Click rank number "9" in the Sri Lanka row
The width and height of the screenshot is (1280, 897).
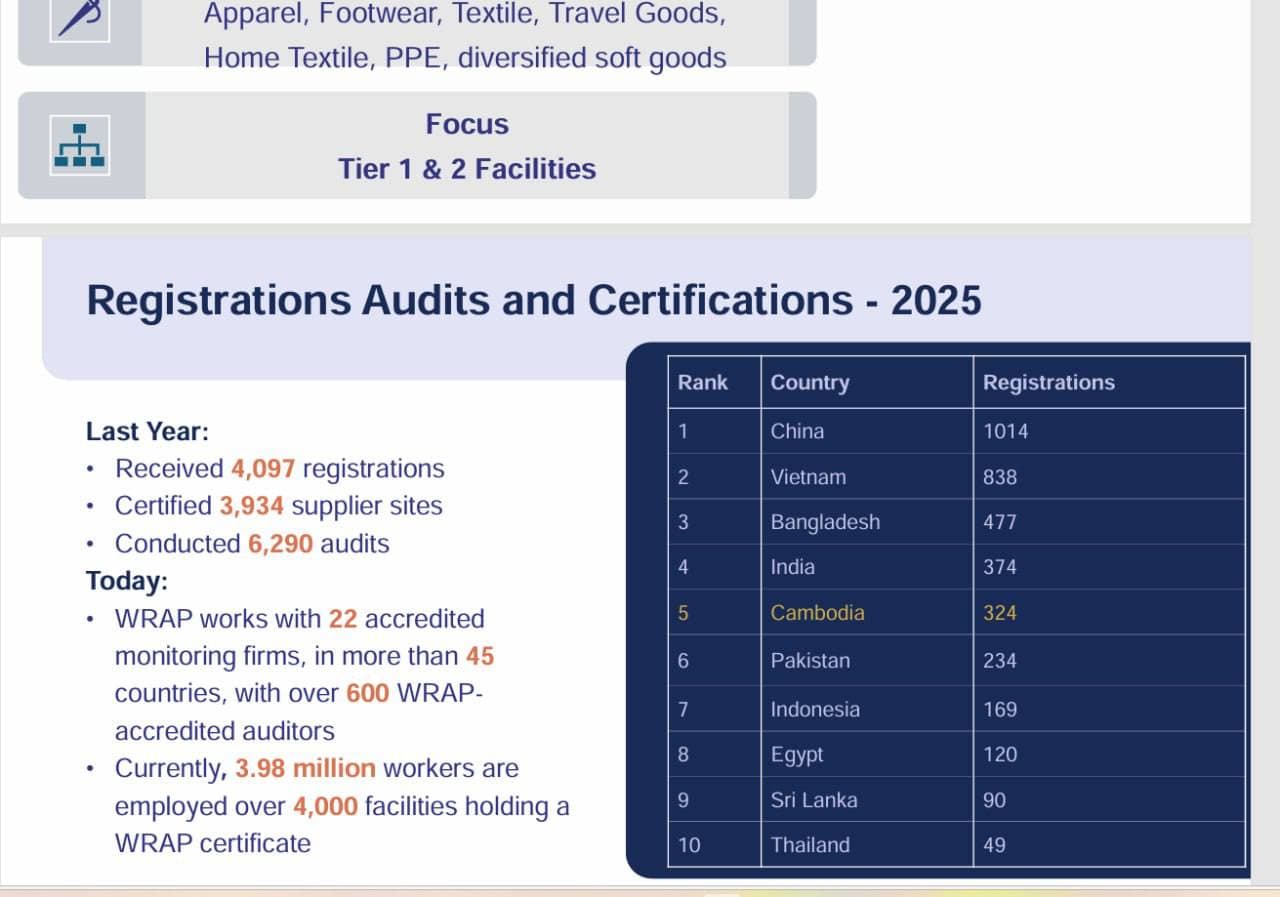coord(683,800)
